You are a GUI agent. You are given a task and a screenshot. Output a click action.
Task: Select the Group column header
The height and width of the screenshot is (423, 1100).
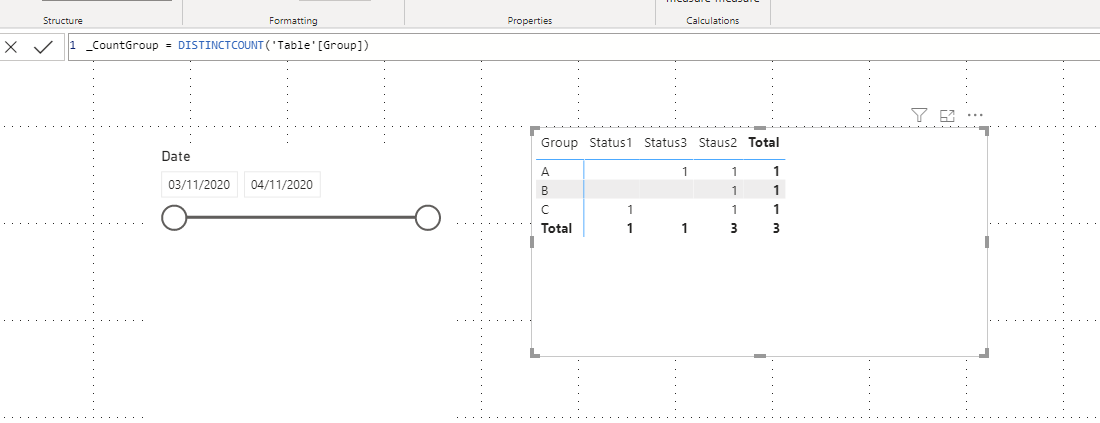coord(559,143)
